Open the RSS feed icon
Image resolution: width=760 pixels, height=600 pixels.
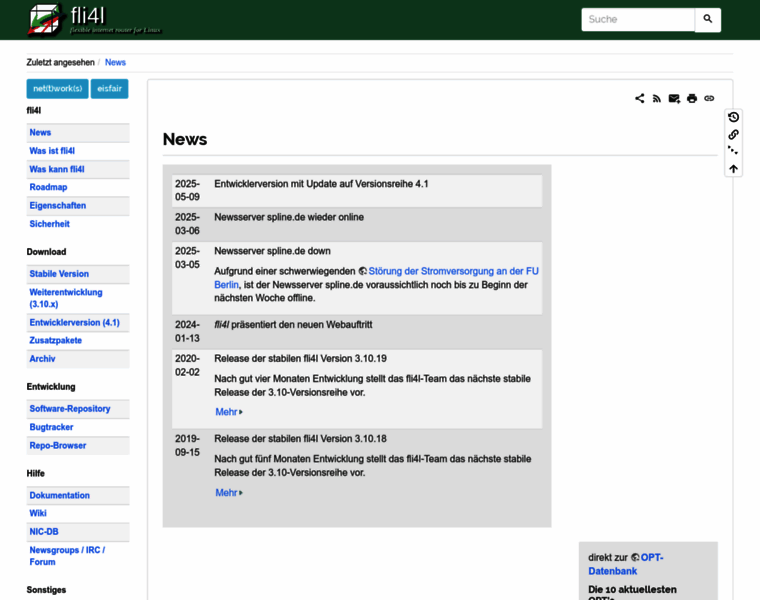(x=657, y=98)
